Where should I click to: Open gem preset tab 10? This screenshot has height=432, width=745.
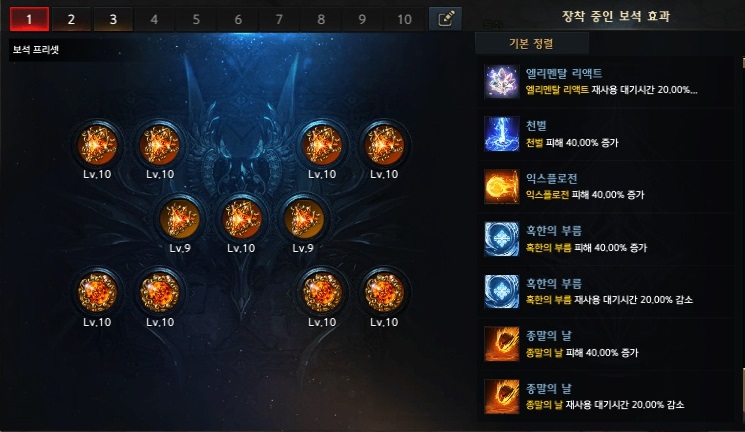tap(404, 19)
